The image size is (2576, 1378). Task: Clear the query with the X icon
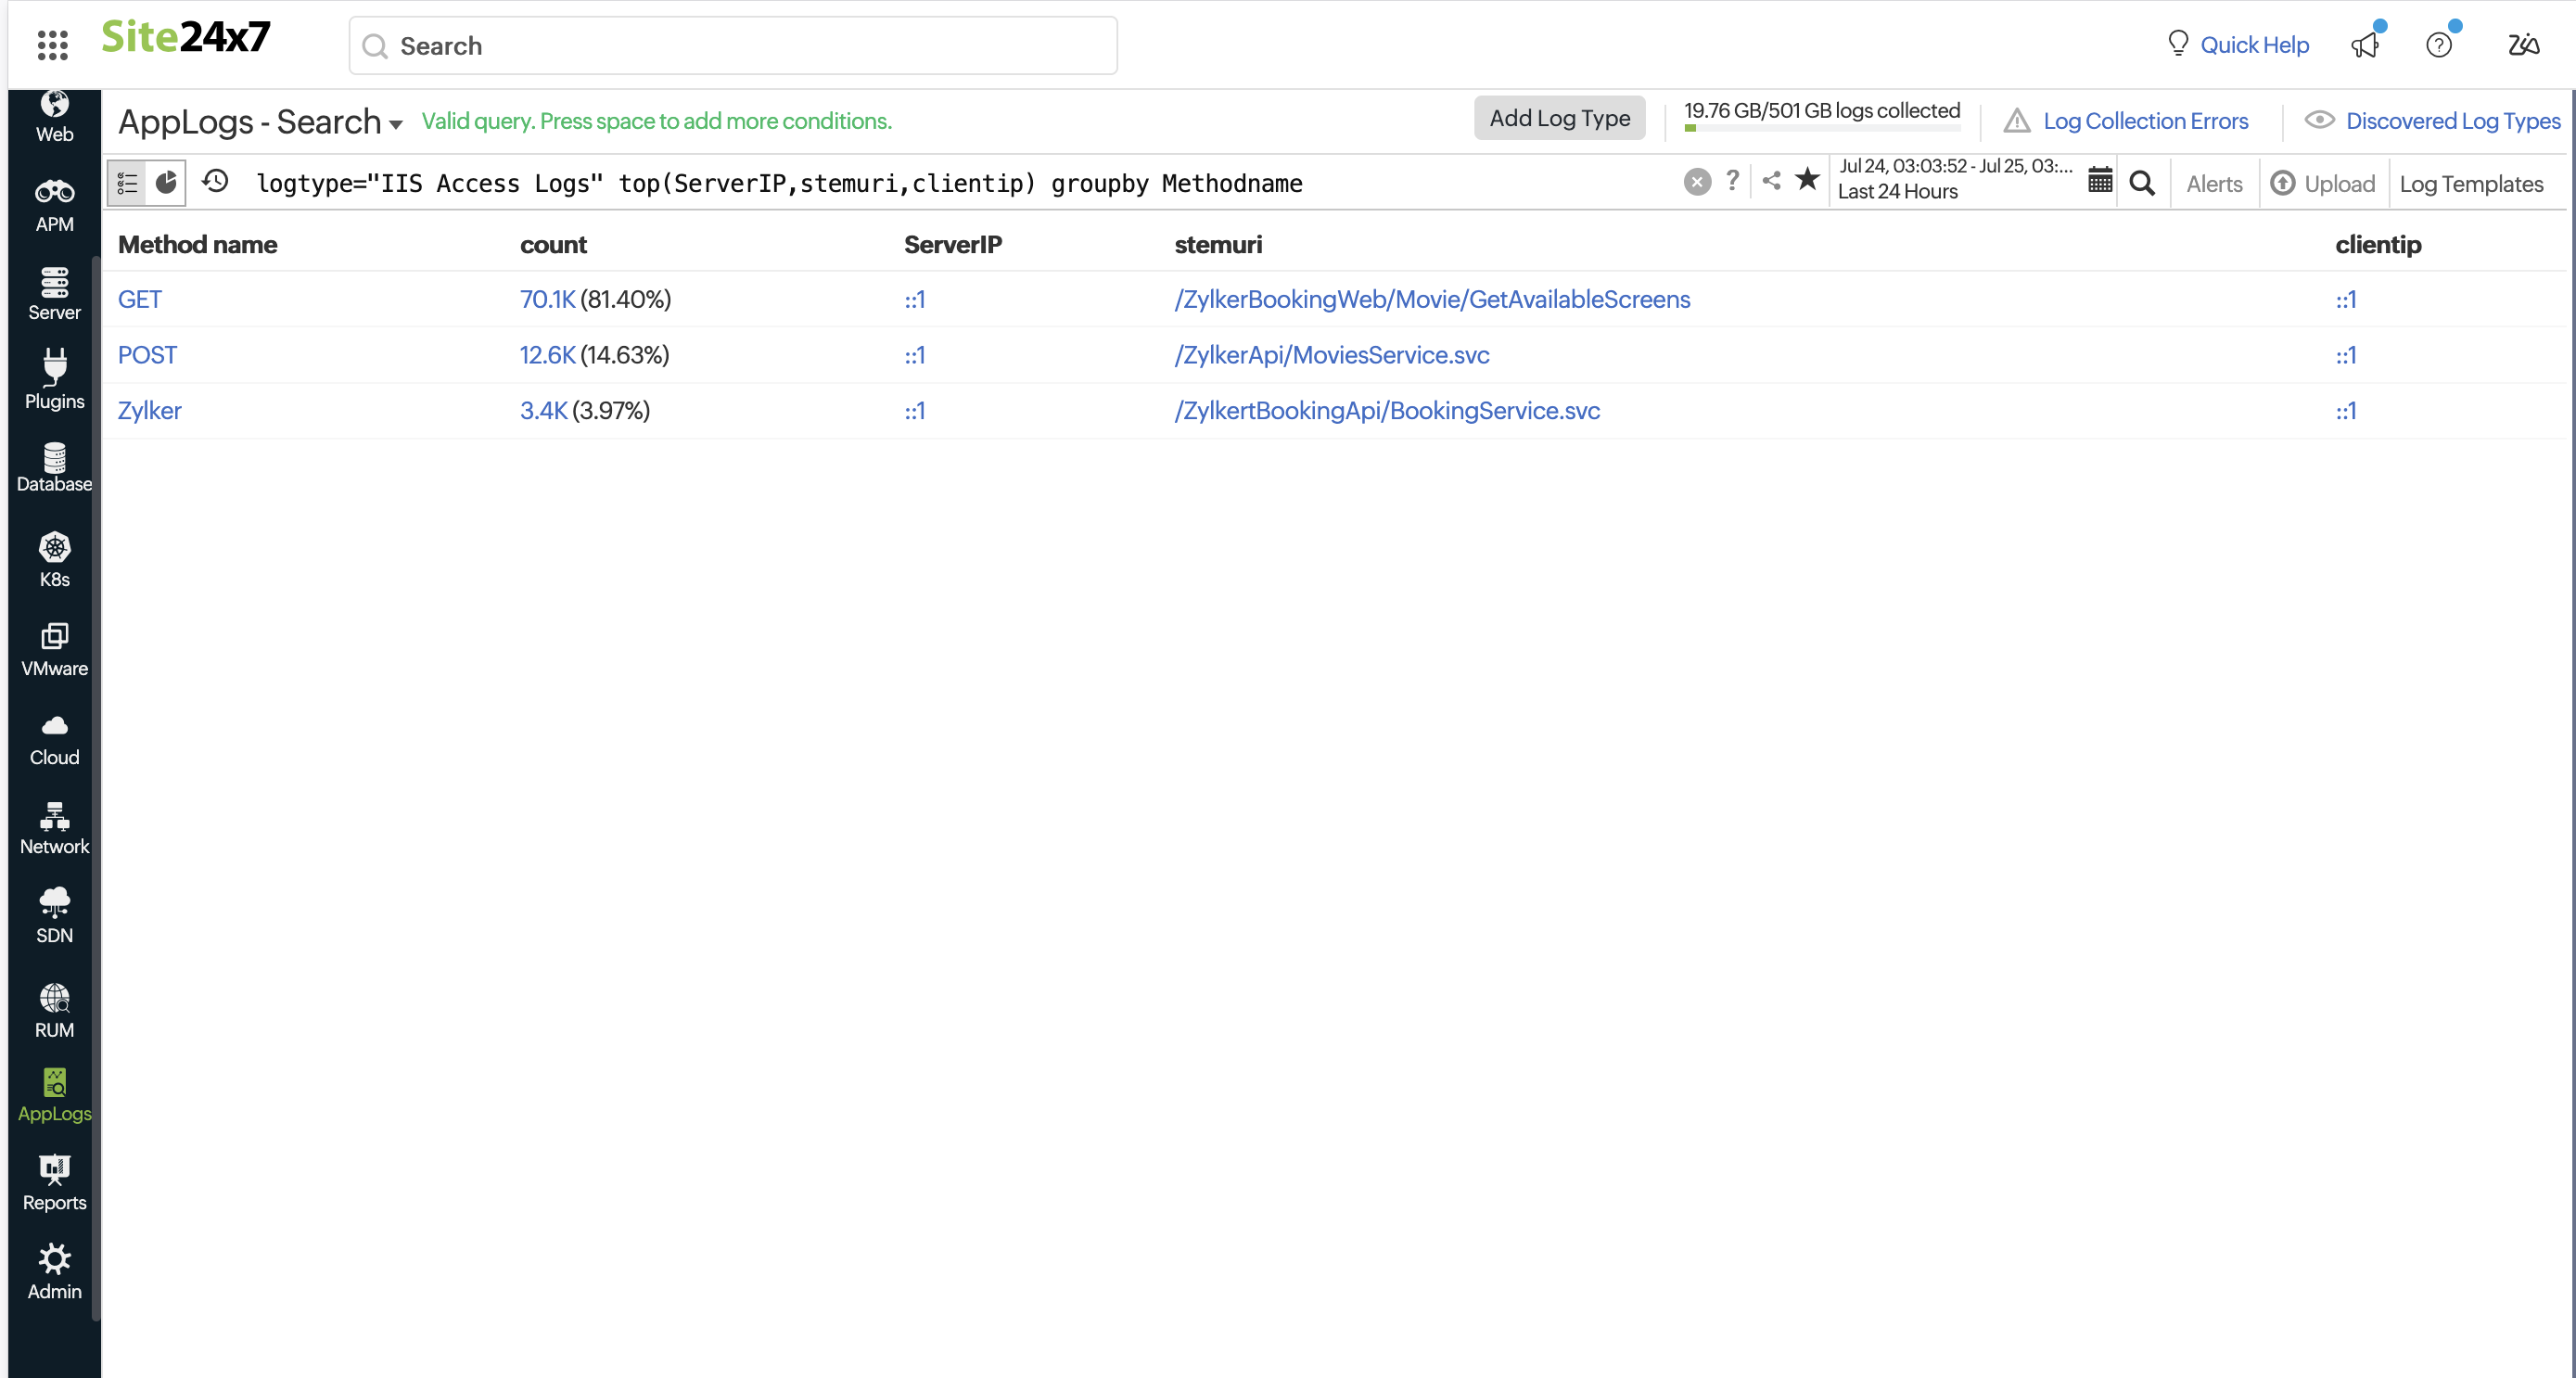coord(1697,181)
